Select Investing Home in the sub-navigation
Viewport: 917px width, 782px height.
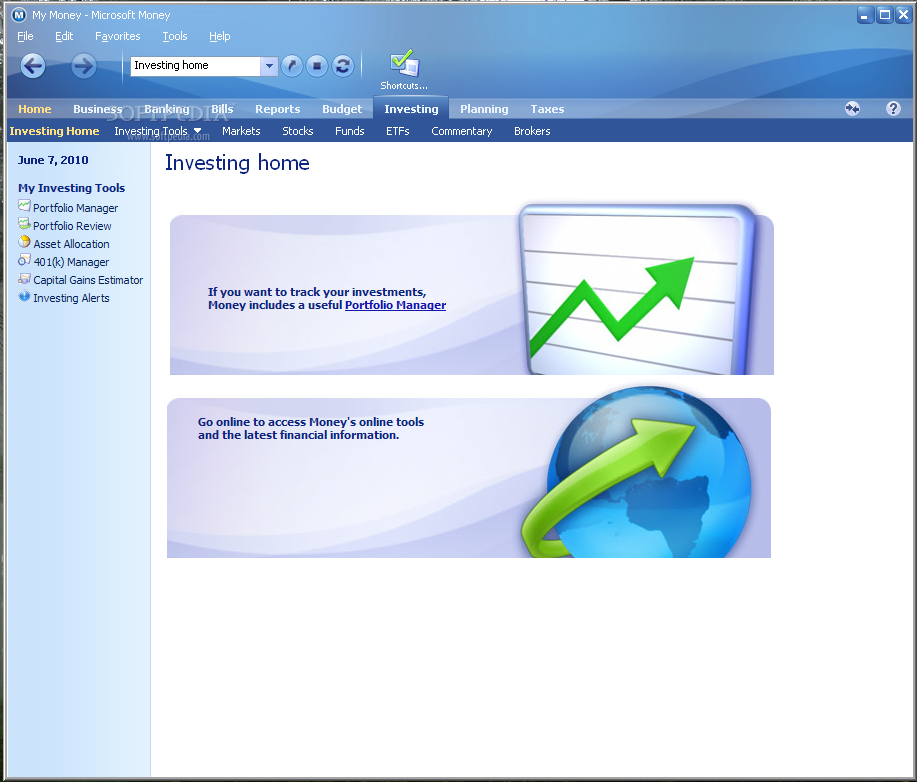pyautogui.click(x=54, y=131)
